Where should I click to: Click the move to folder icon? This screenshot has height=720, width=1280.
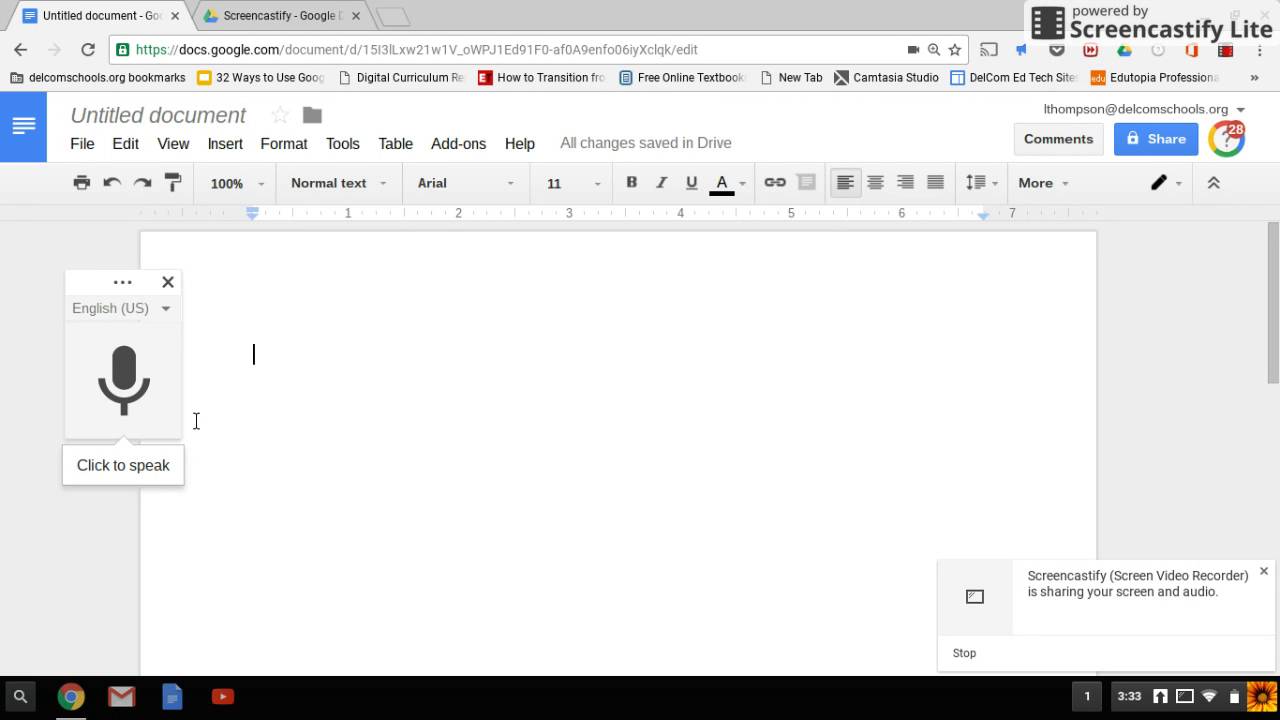(x=312, y=115)
